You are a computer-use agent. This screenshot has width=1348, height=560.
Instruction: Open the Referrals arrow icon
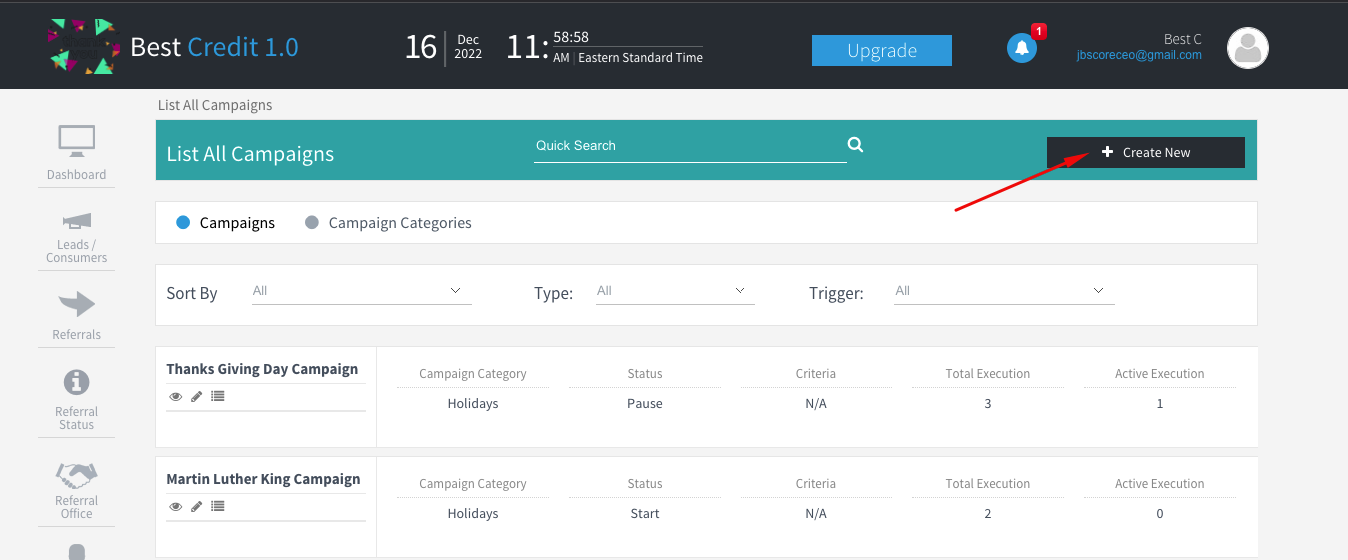coord(76,304)
